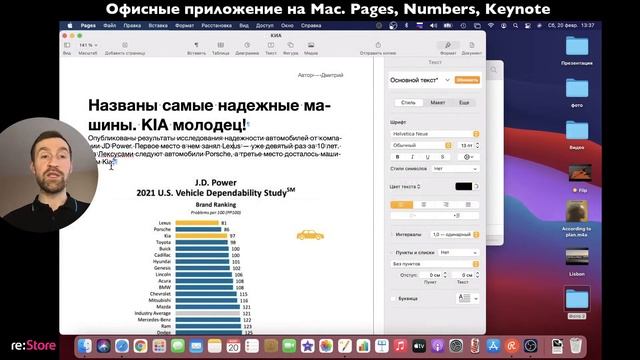Viewport: 640px width, 360px height.
Task: Open the Файл menu
Action: coord(109,25)
